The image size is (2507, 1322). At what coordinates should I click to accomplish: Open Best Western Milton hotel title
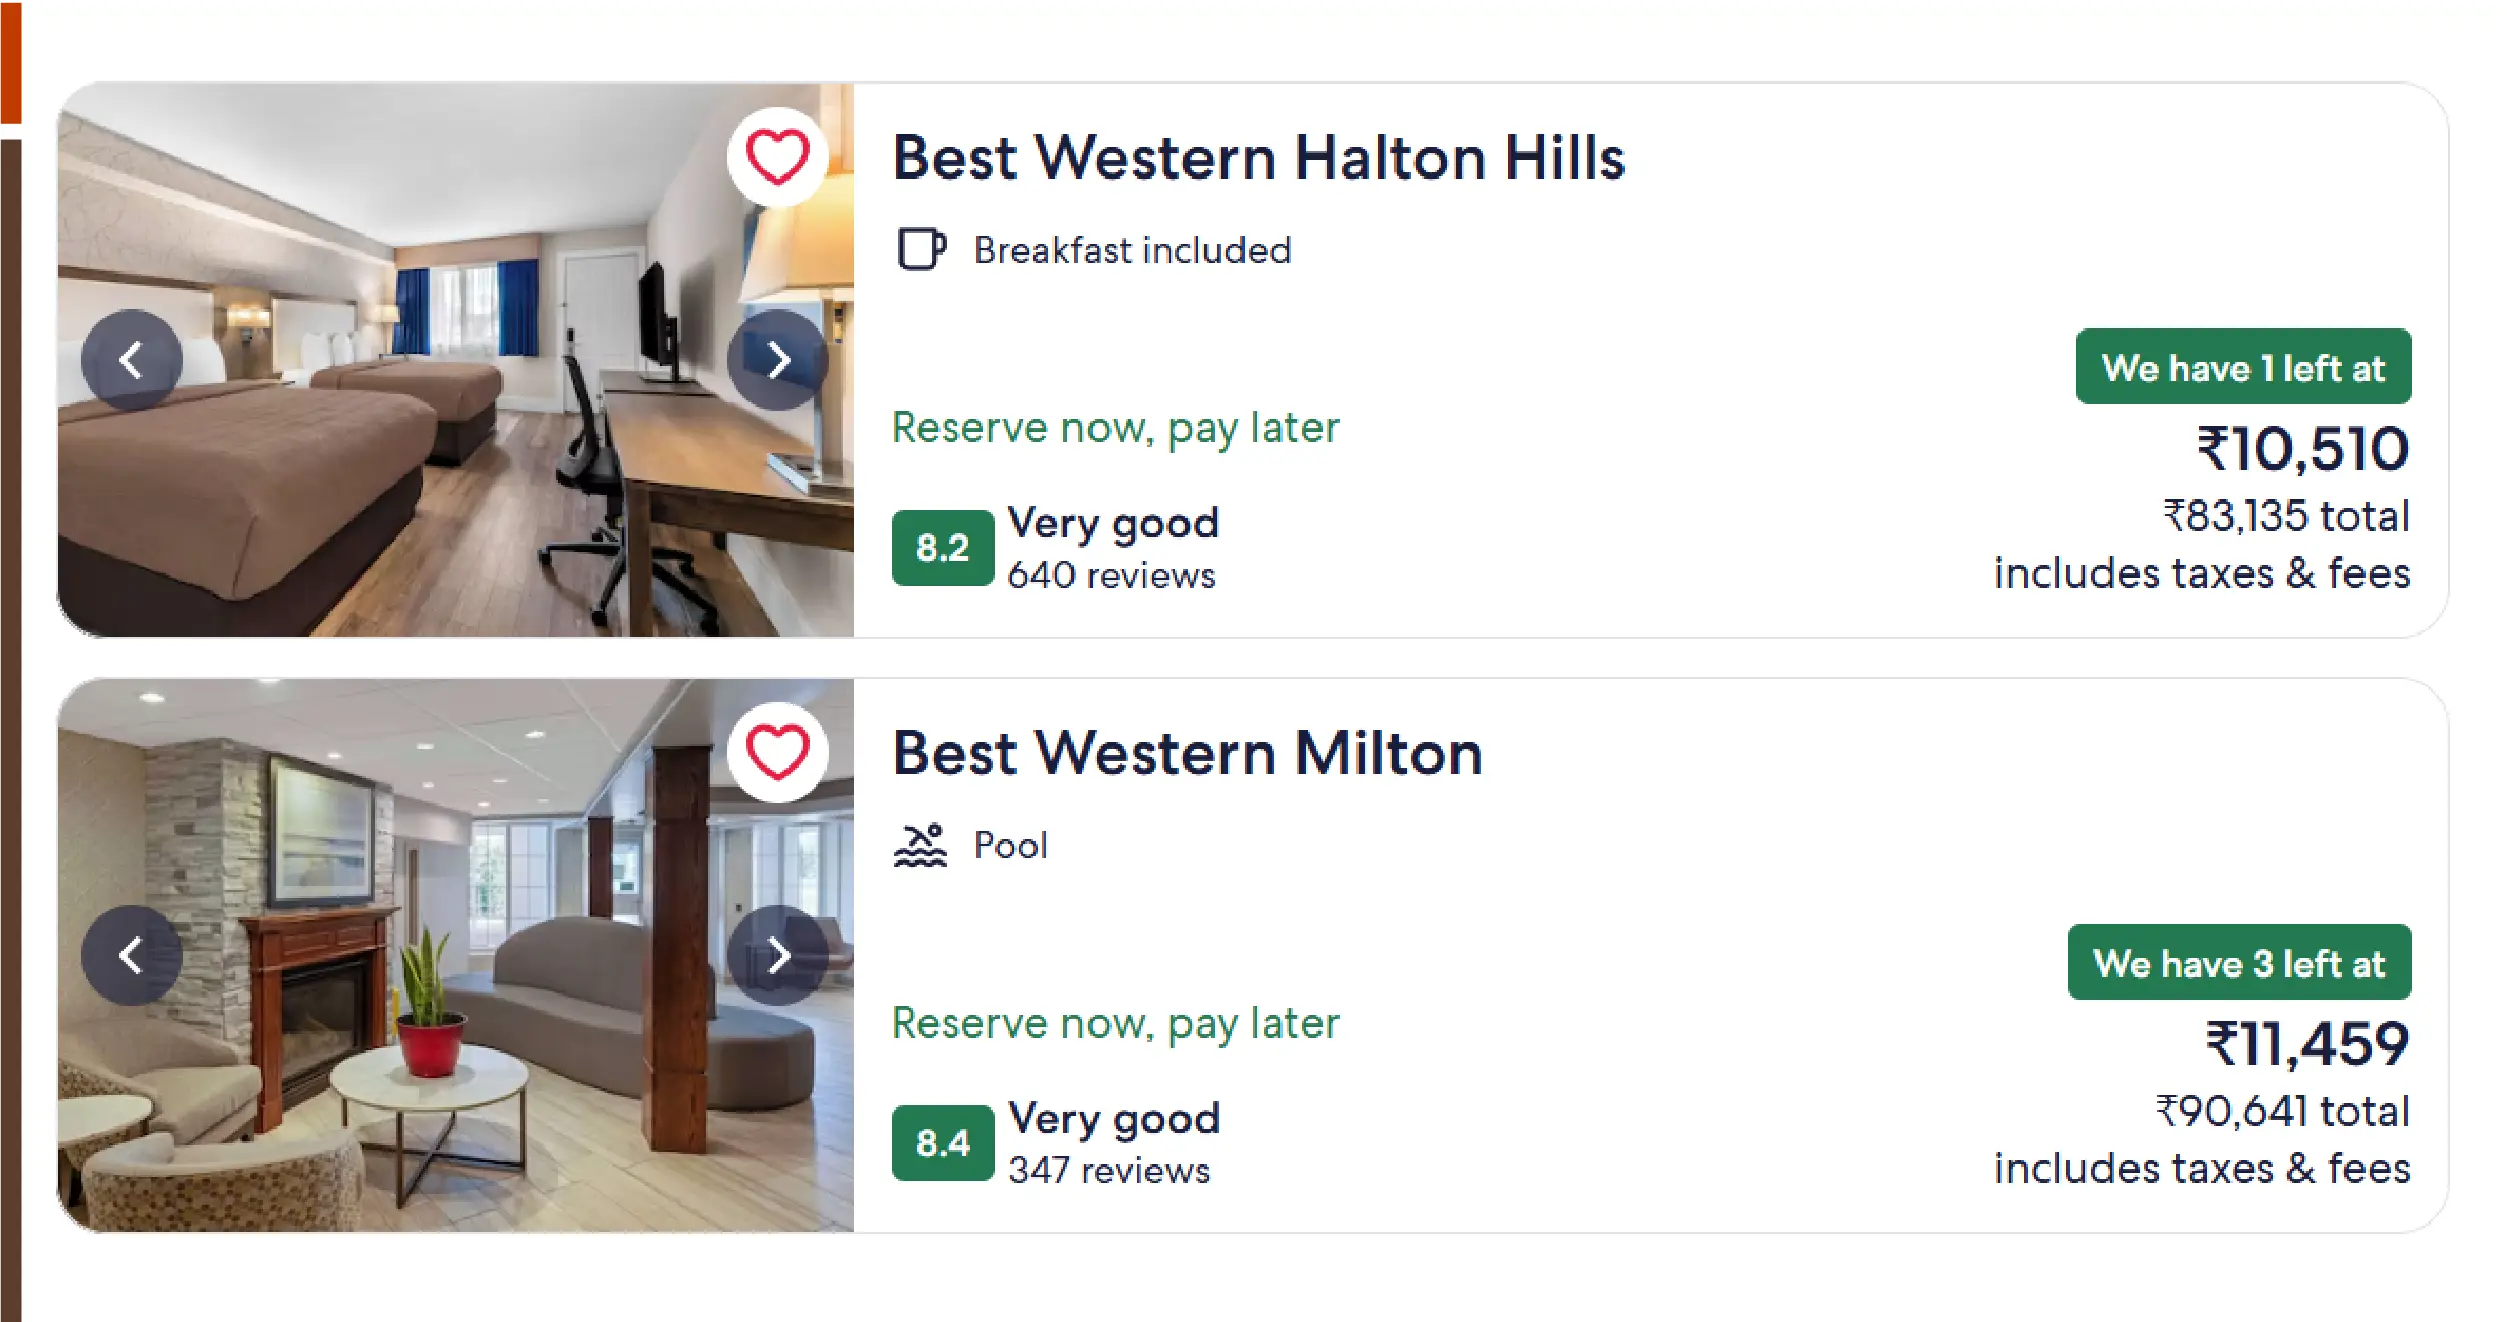(x=1187, y=753)
